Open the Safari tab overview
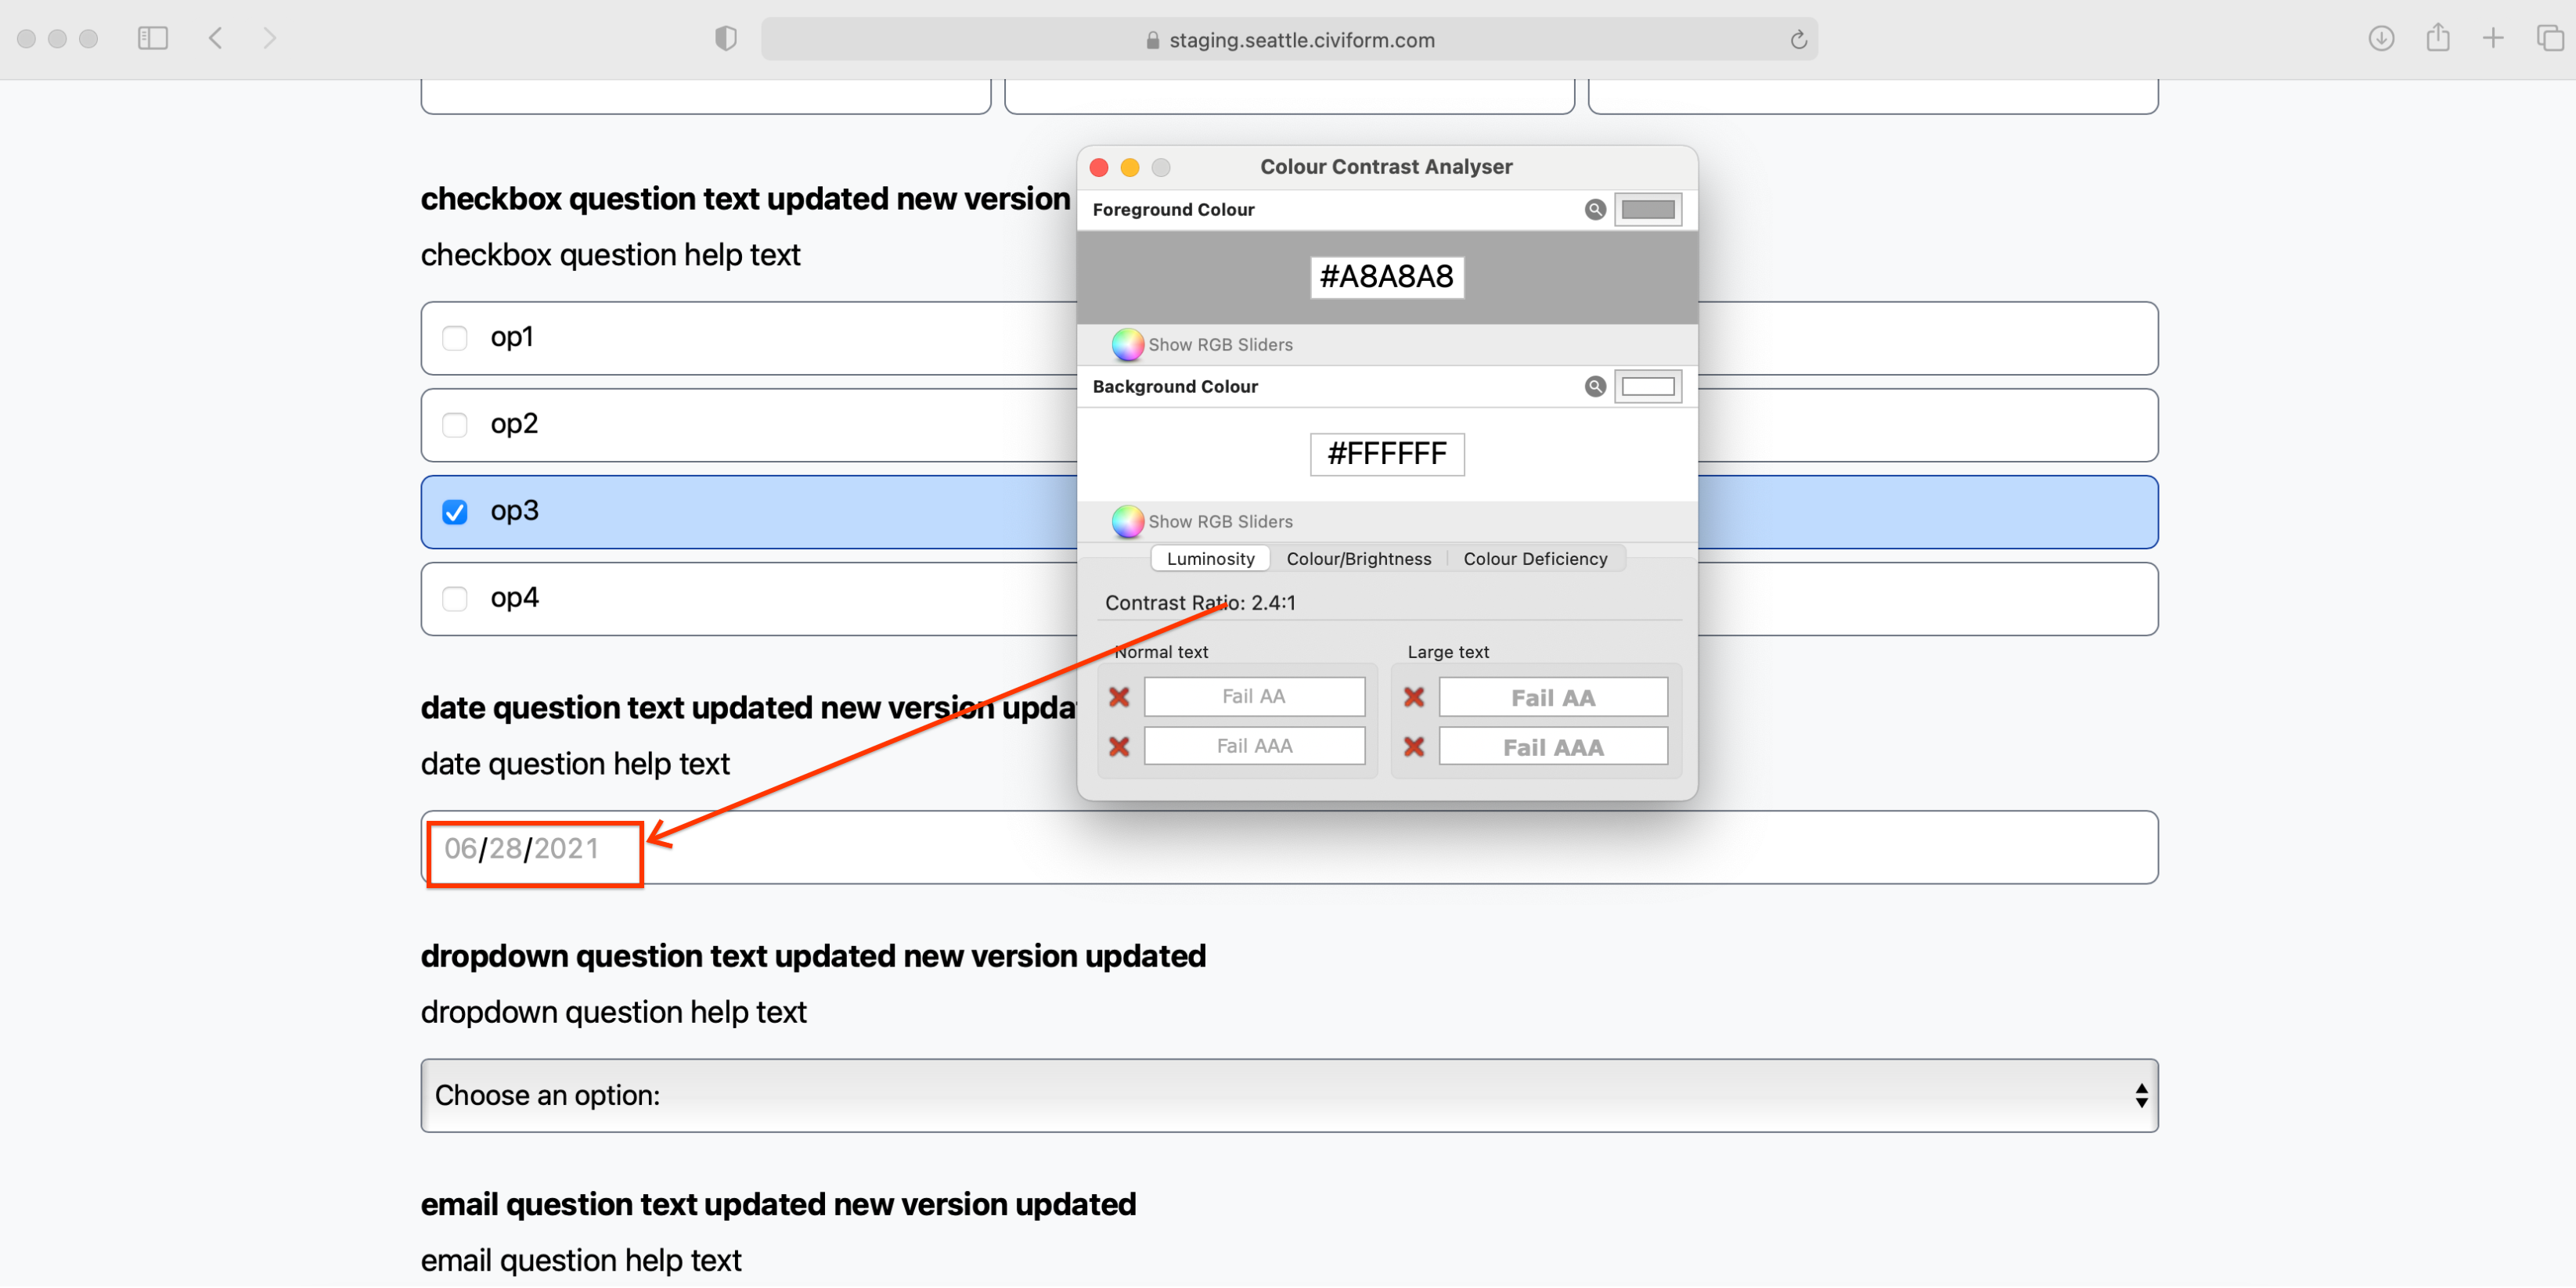The image size is (2576, 1288). (2549, 38)
